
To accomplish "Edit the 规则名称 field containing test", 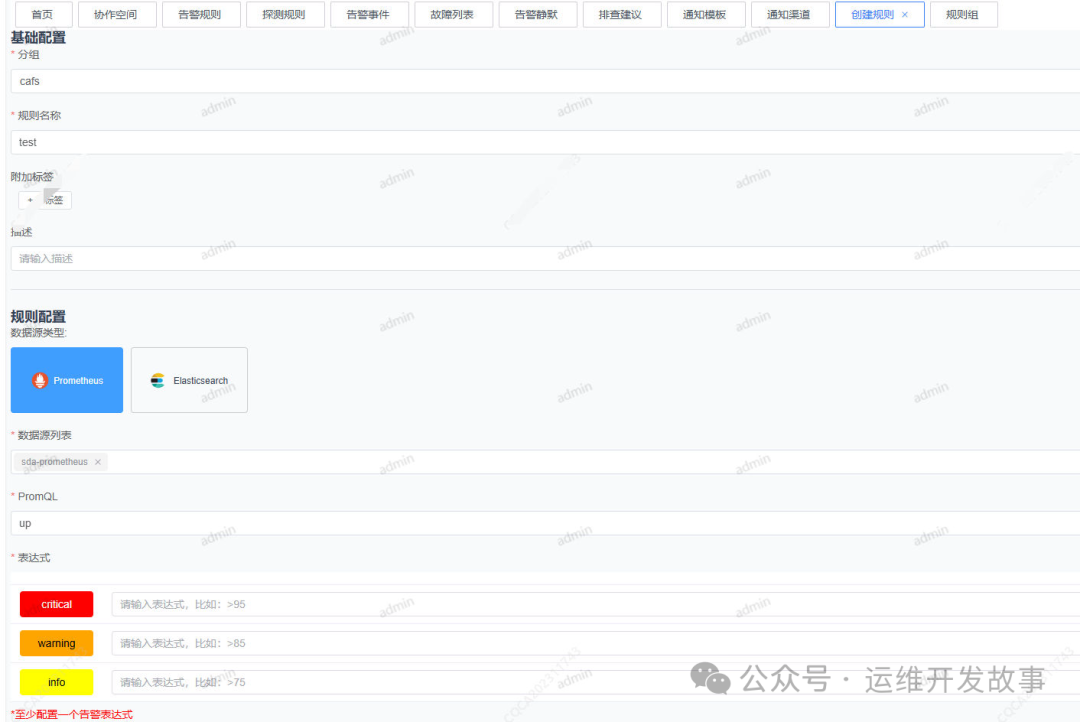I will pos(546,143).
